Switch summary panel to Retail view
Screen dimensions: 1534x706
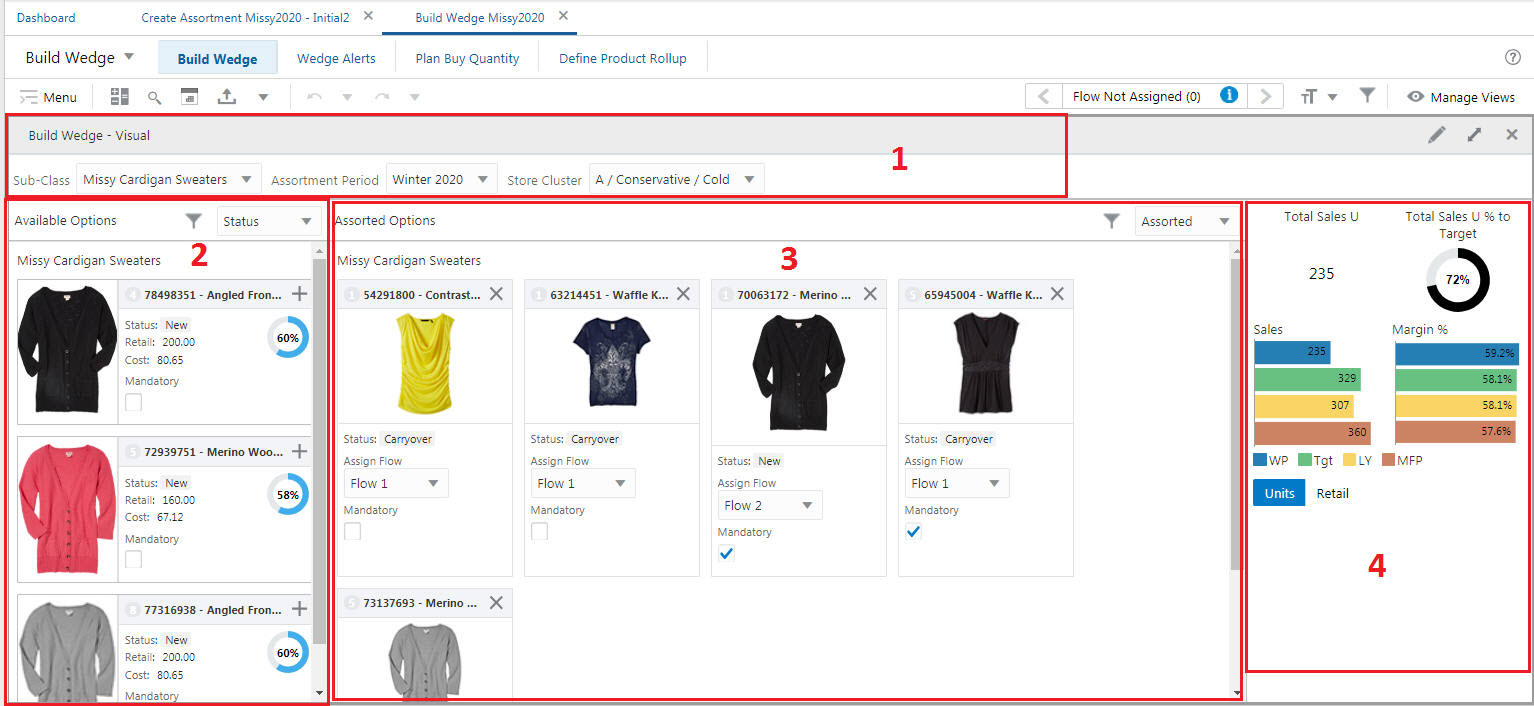[x=1332, y=492]
